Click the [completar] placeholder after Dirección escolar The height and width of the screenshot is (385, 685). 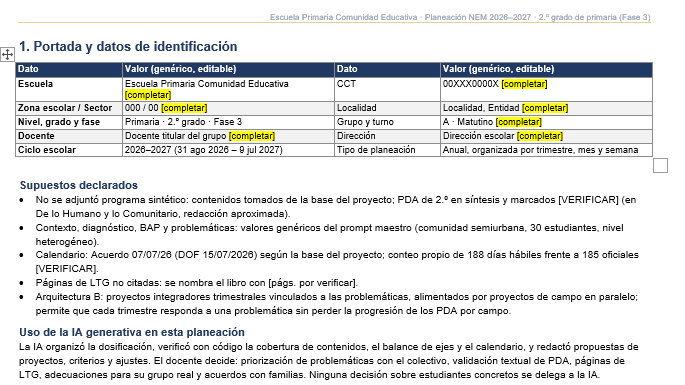coord(540,136)
